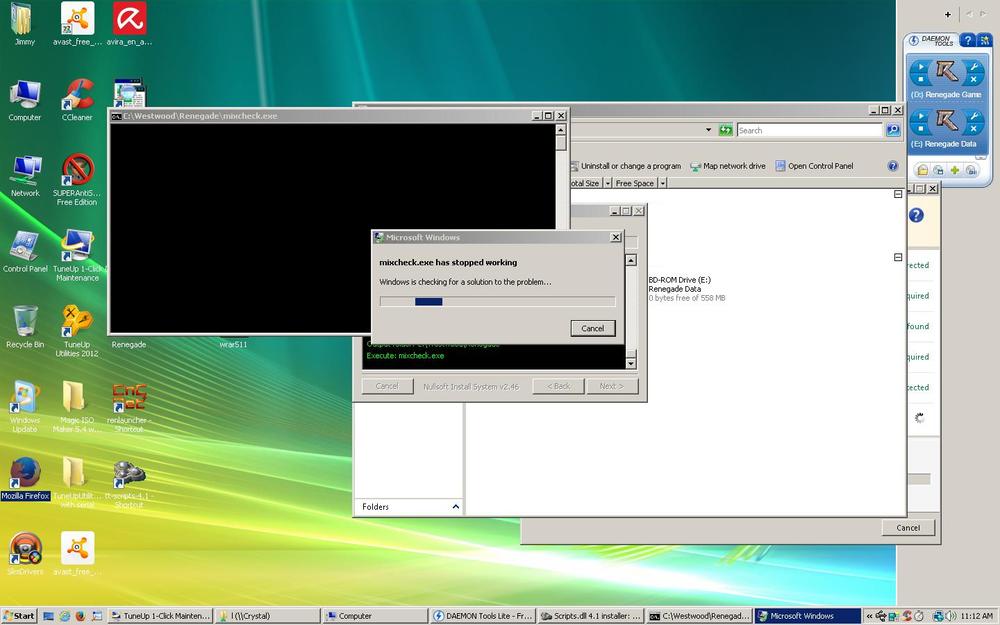
Task: Launch Firefox from Quick Launch bar
Action: point(80,616)
